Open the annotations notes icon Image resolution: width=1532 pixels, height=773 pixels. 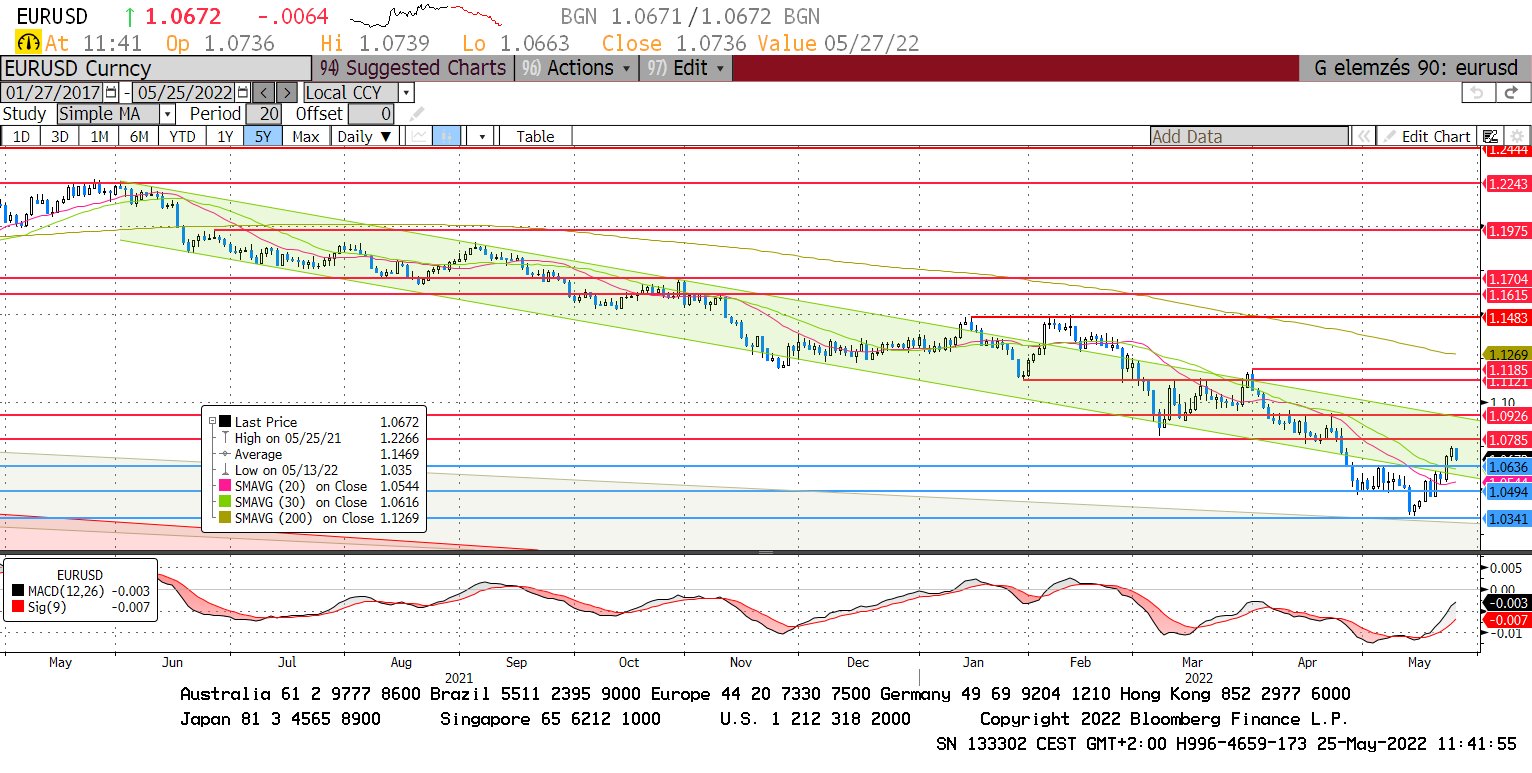click(x=1490, y=136)
